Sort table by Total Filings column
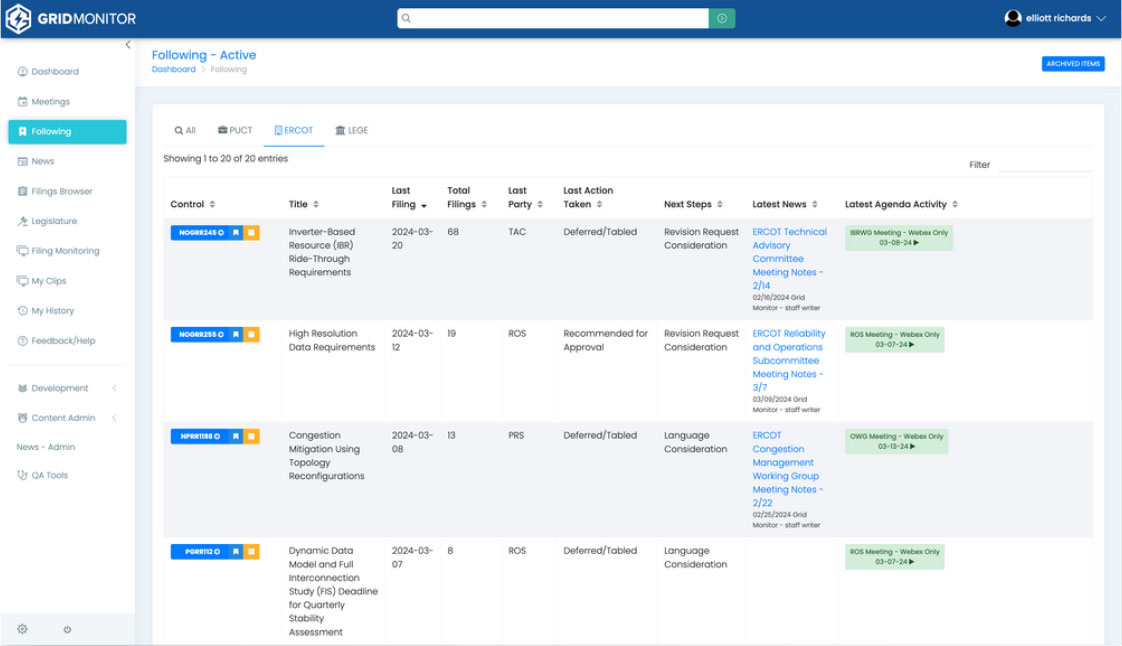The image size is (1122, 646). [466, 197]
